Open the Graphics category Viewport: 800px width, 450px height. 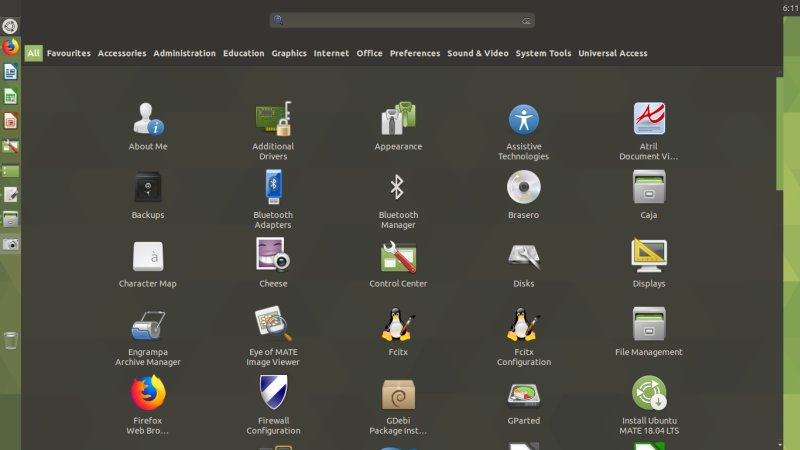point(289,53)
